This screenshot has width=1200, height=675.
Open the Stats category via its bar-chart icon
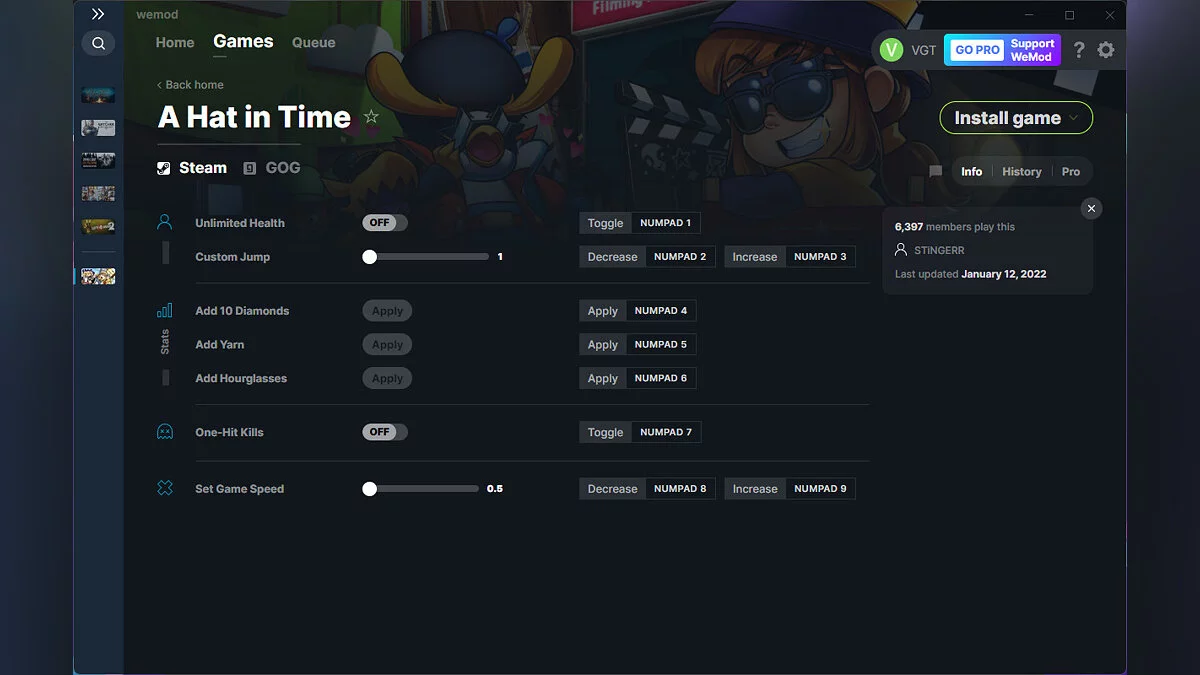(x=164, y=311)
